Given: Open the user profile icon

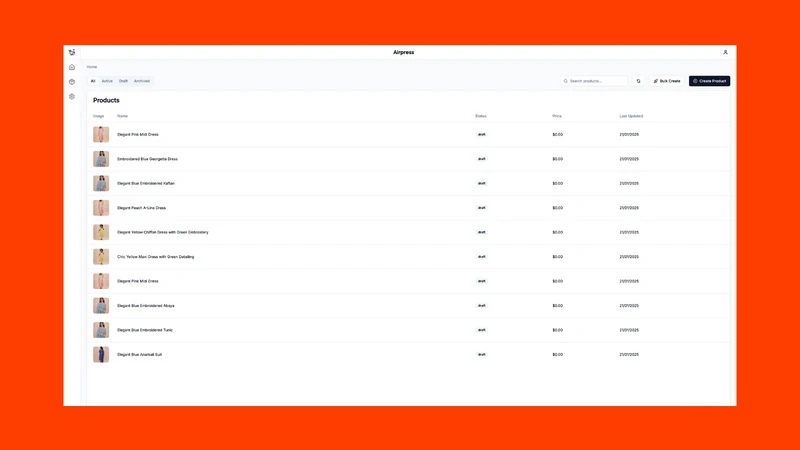Looking at the screenshot, I should coord(725,52).
